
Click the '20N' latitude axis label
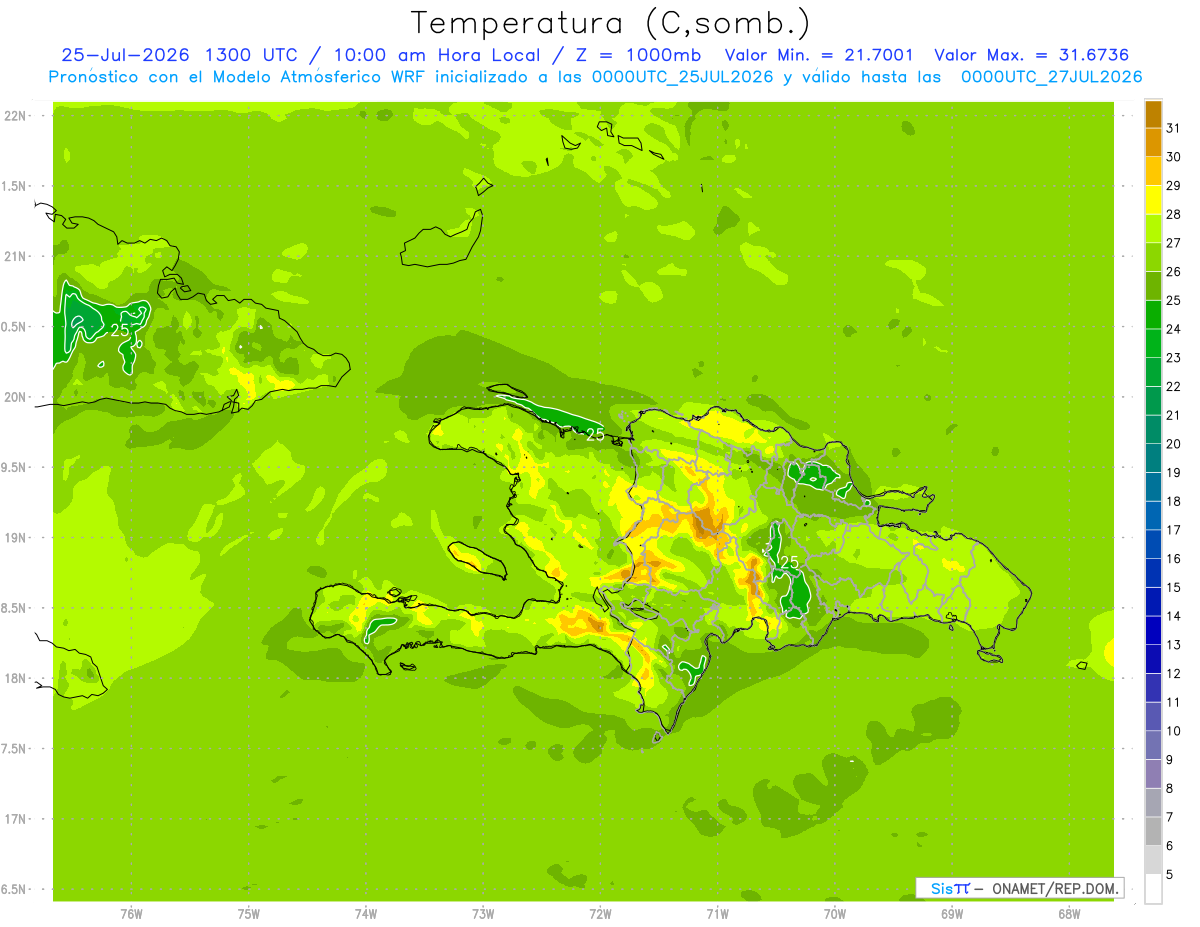coord(17,397)
